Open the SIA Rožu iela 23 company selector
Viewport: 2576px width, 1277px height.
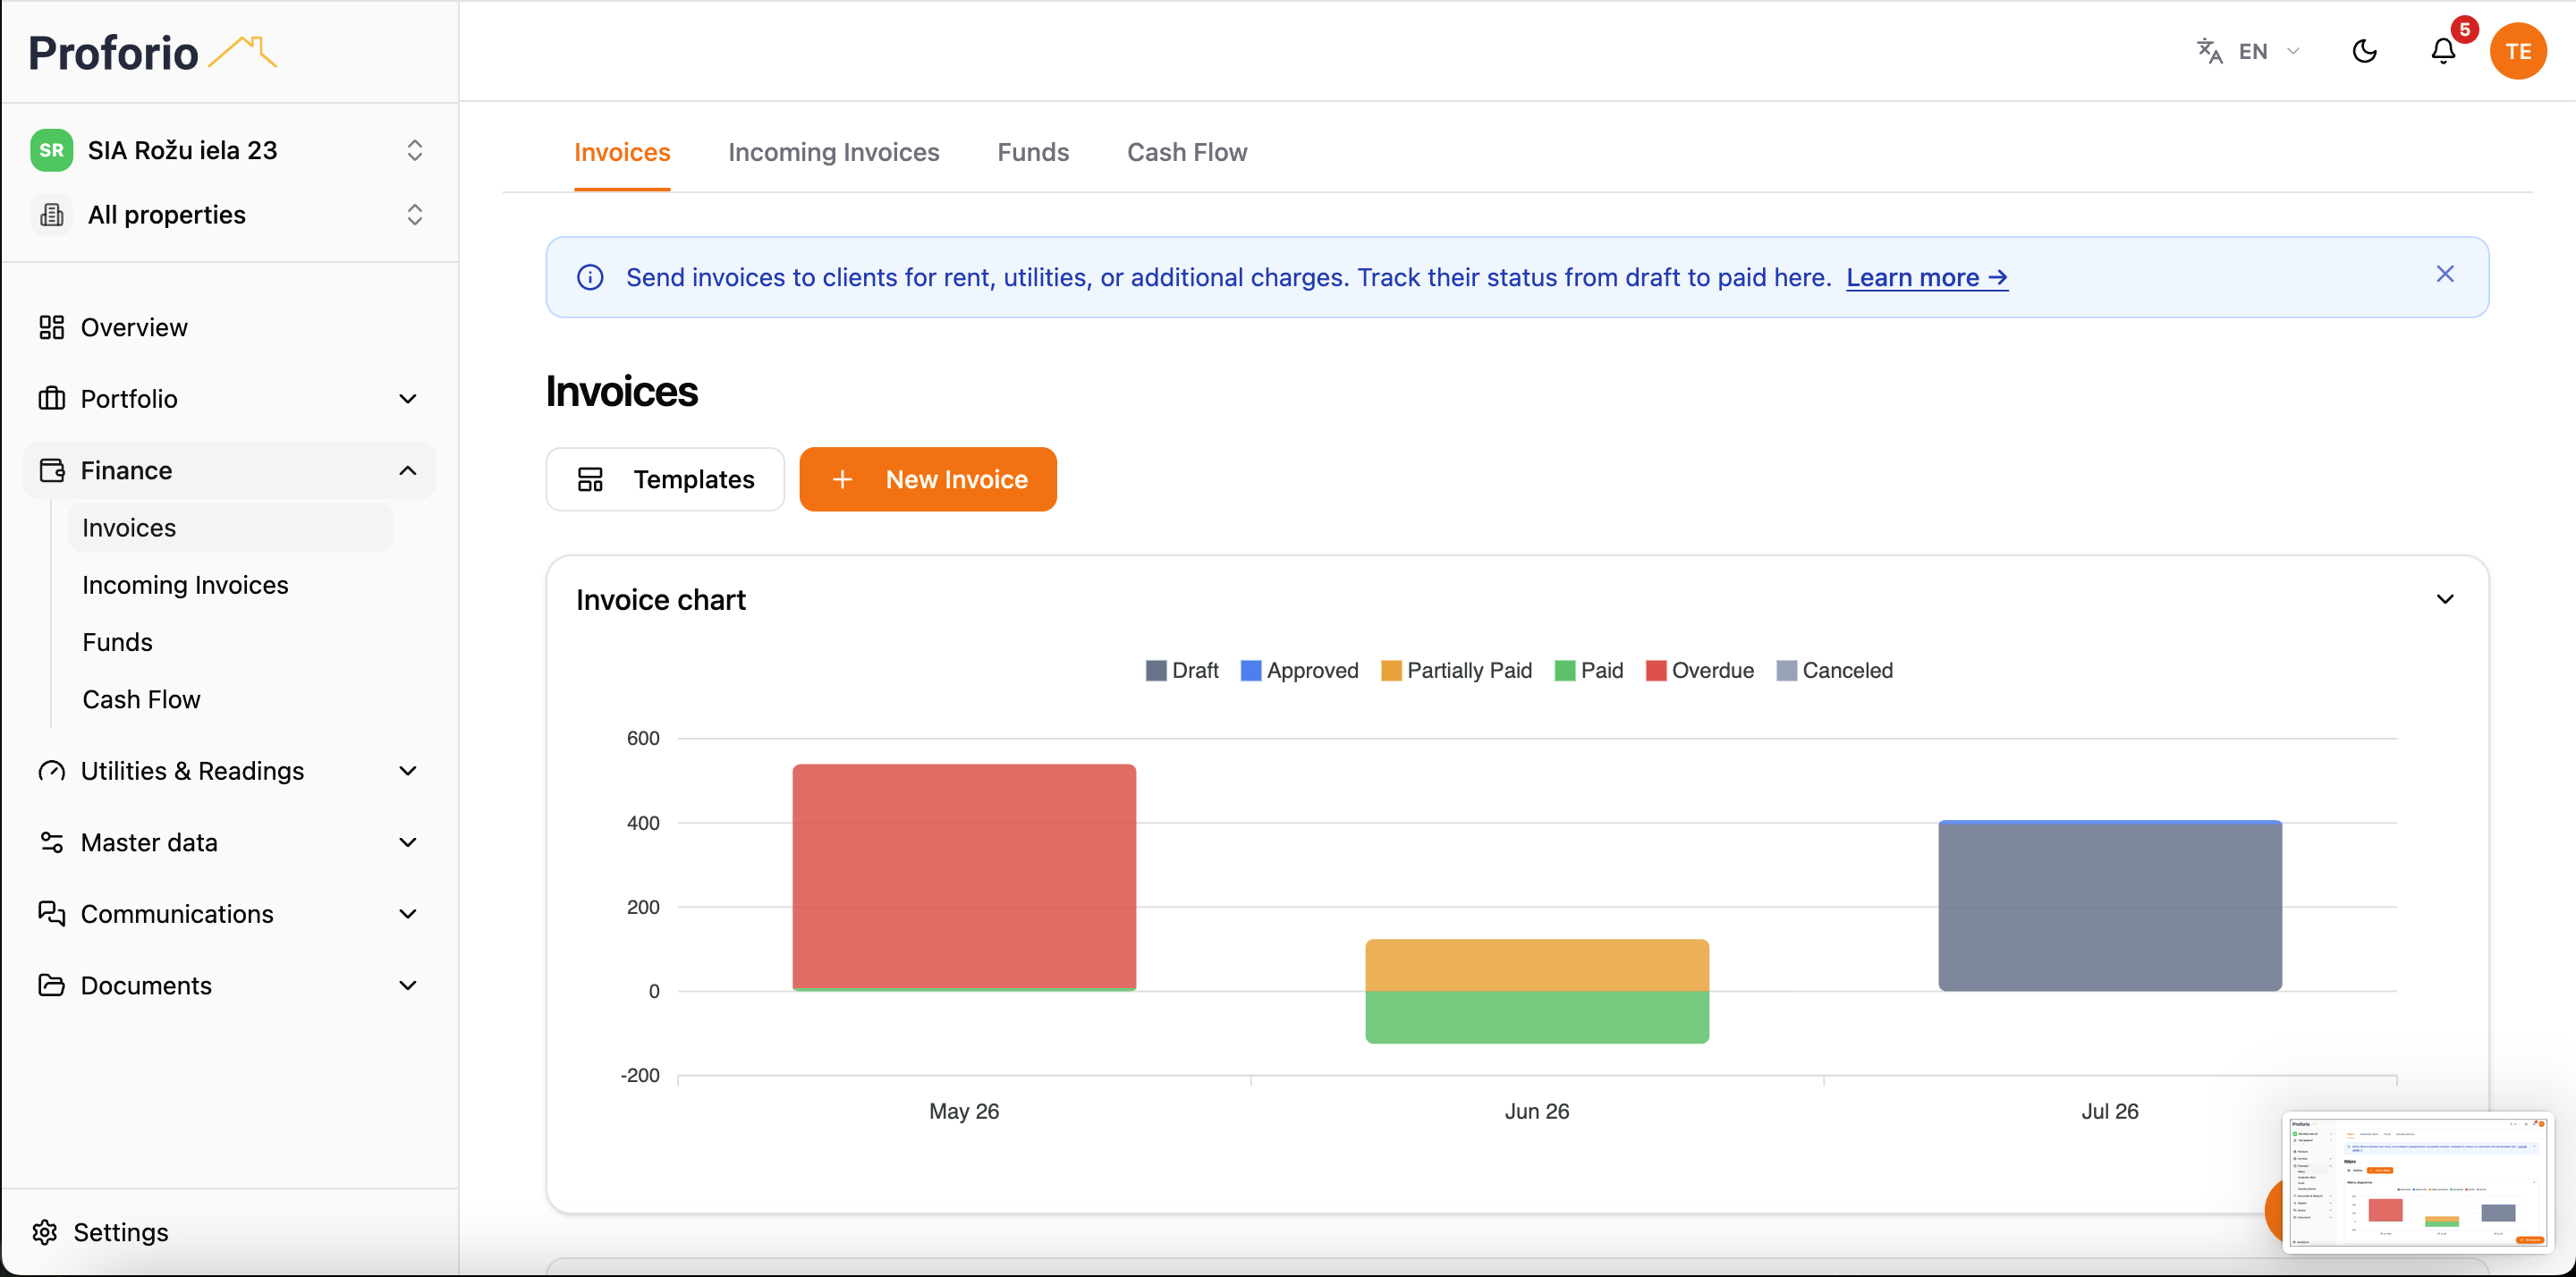(x=230, y=150)
